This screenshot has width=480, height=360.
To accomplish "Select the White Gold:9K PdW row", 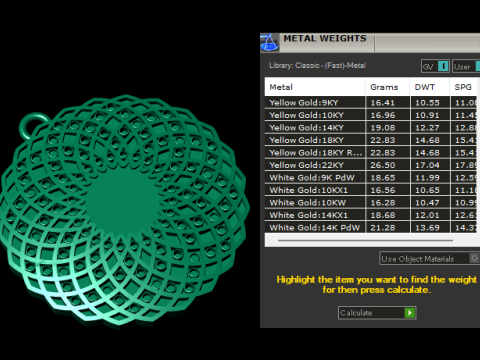I will tap(371, 177).
